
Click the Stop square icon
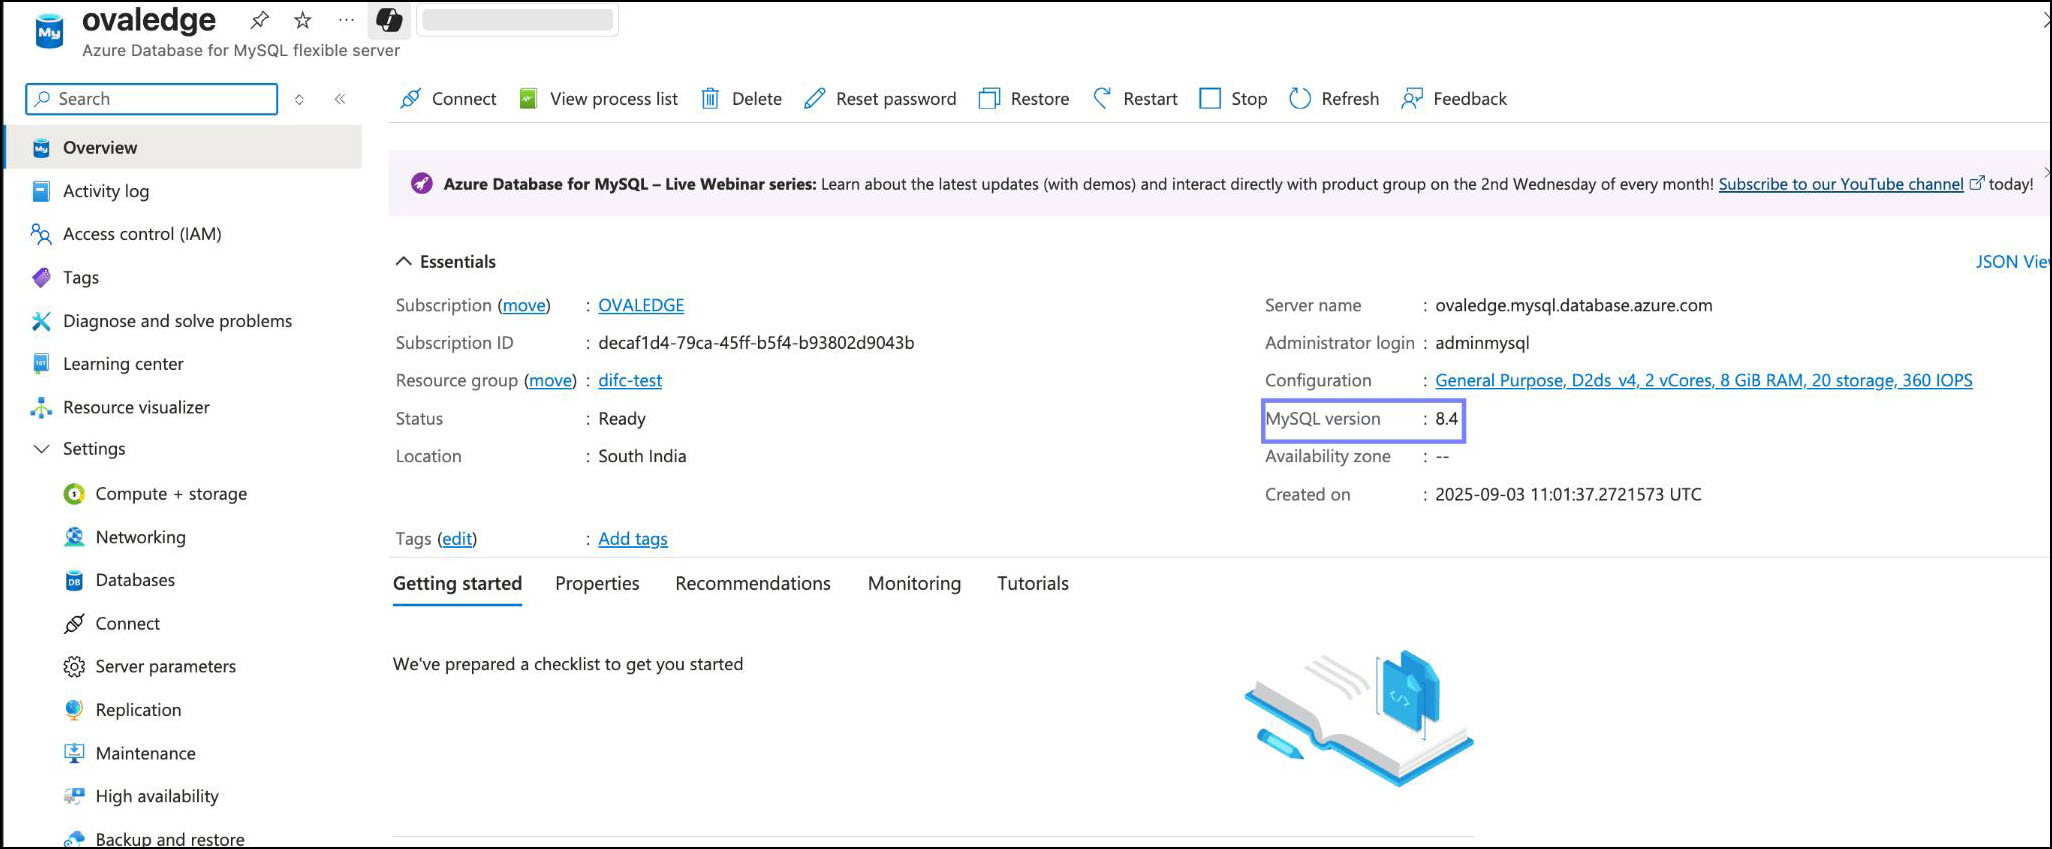pyautogui.click(x=1210, y=99)
